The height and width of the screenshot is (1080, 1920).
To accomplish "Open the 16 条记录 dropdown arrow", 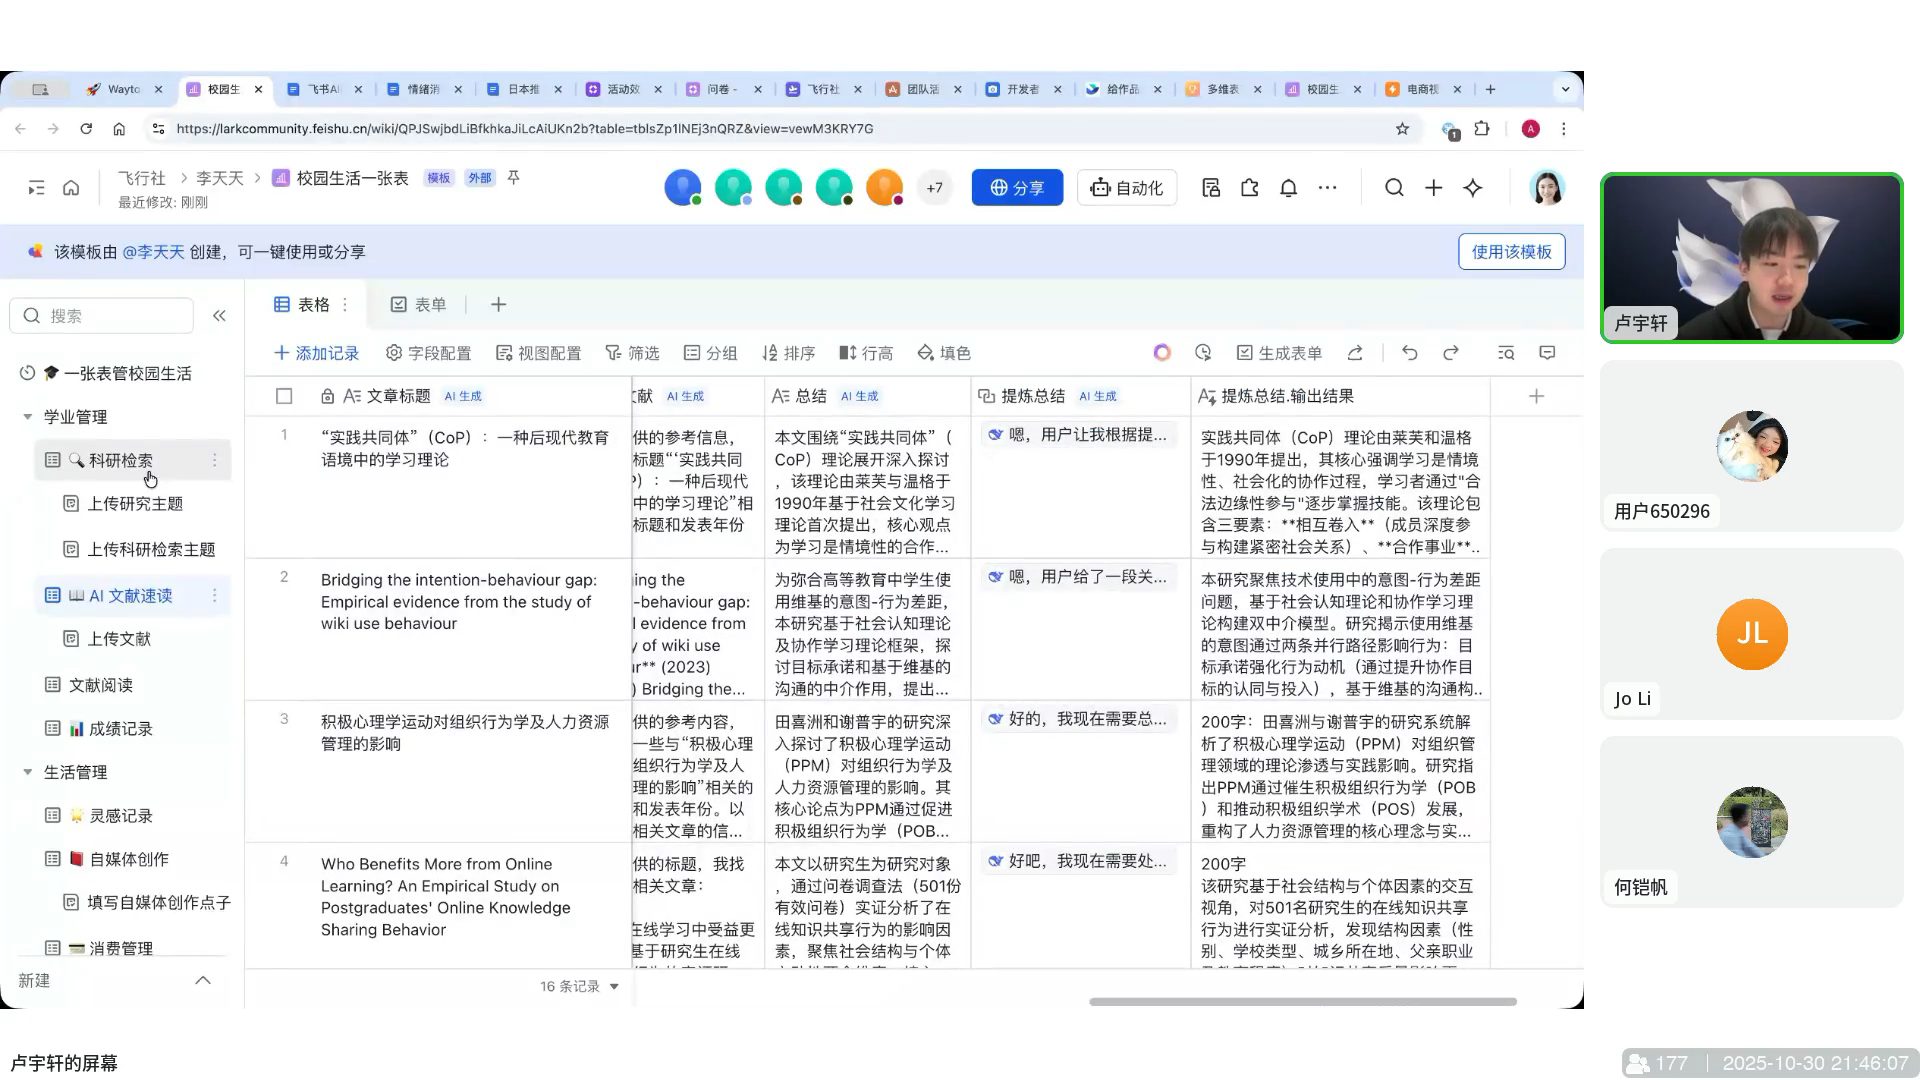I will pos(614,987).
